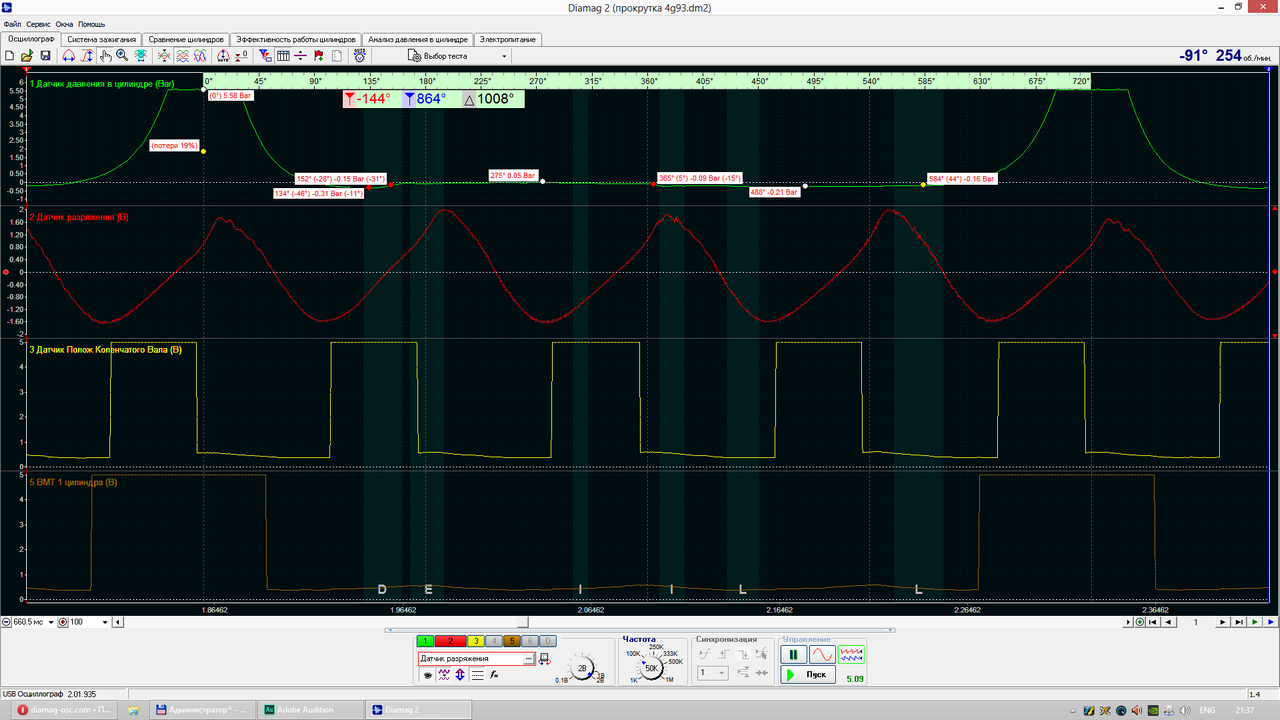Click the divide line toolbar icon
Image resolution: width=1280 pixels, height=720 pixels.
tap(300, 56)
